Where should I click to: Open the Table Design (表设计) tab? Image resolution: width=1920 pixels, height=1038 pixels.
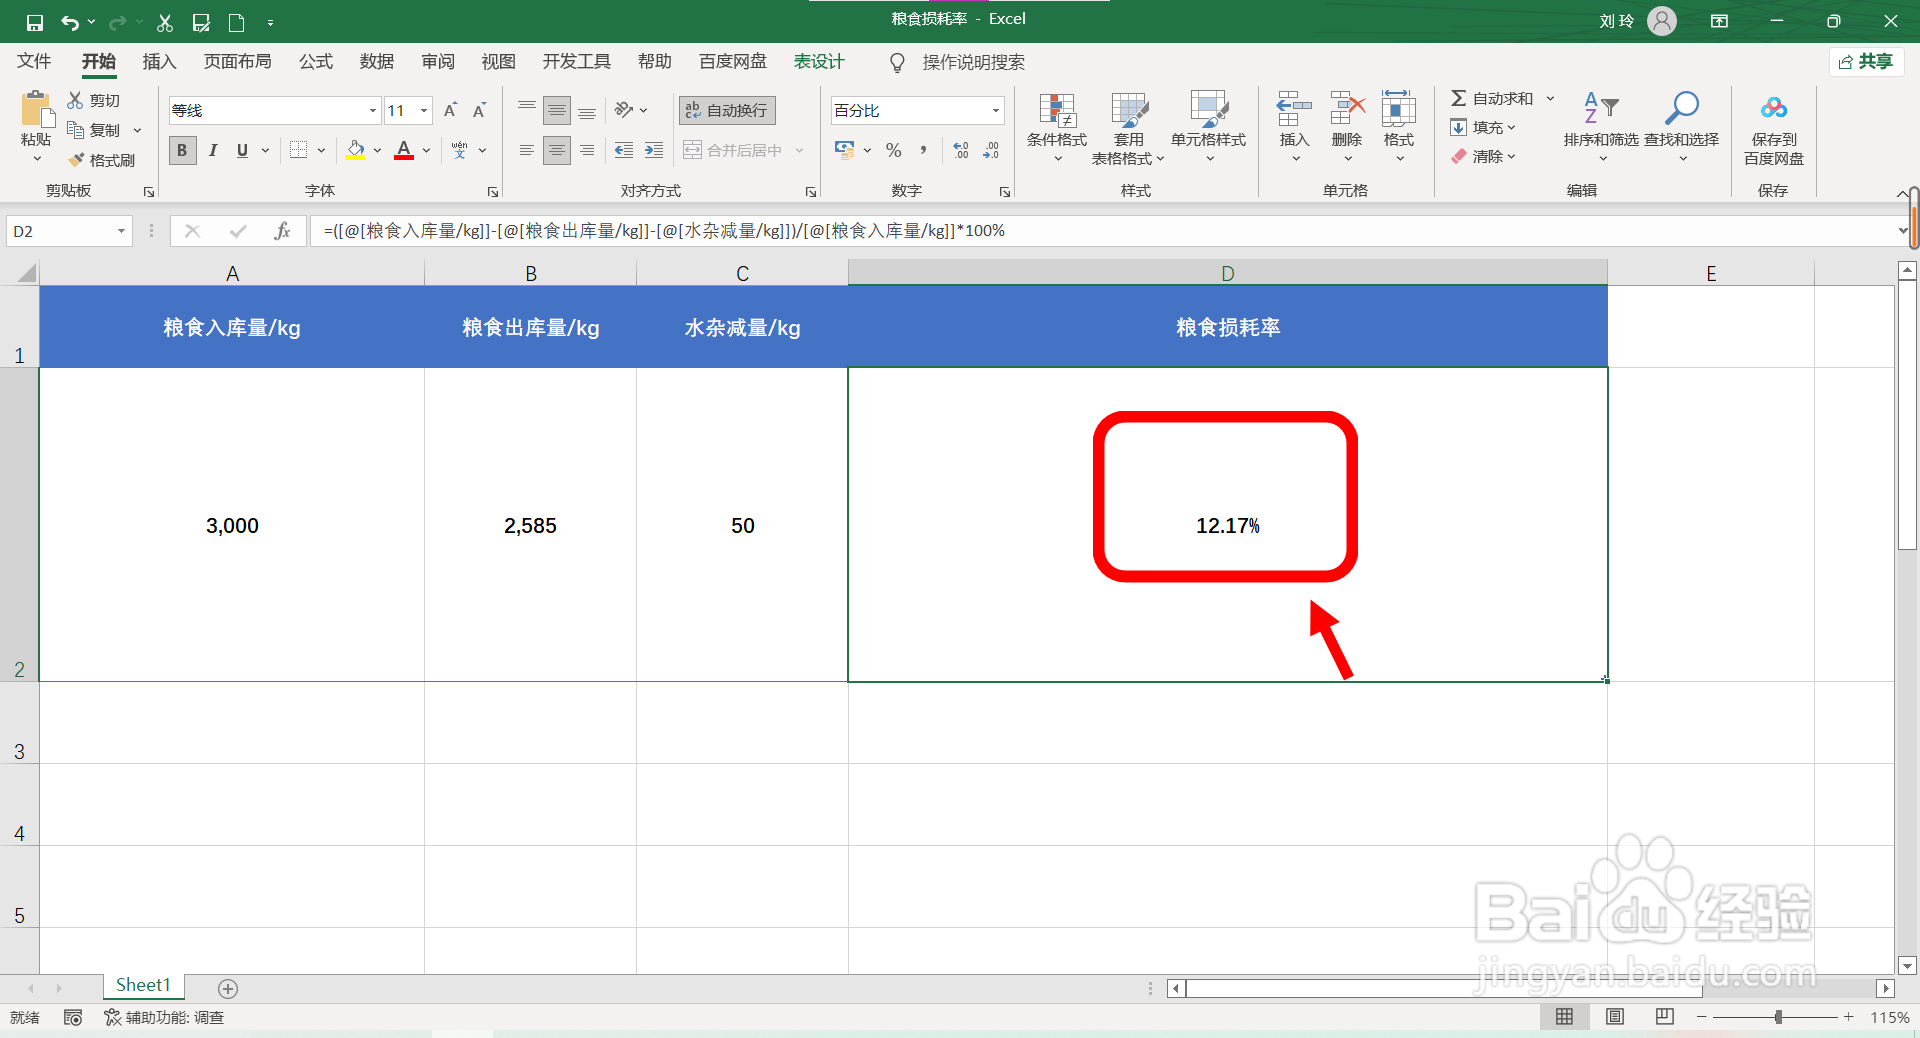[819, 62]
